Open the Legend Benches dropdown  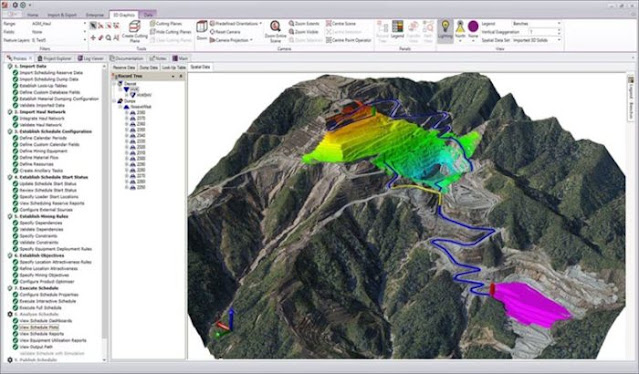559,24
